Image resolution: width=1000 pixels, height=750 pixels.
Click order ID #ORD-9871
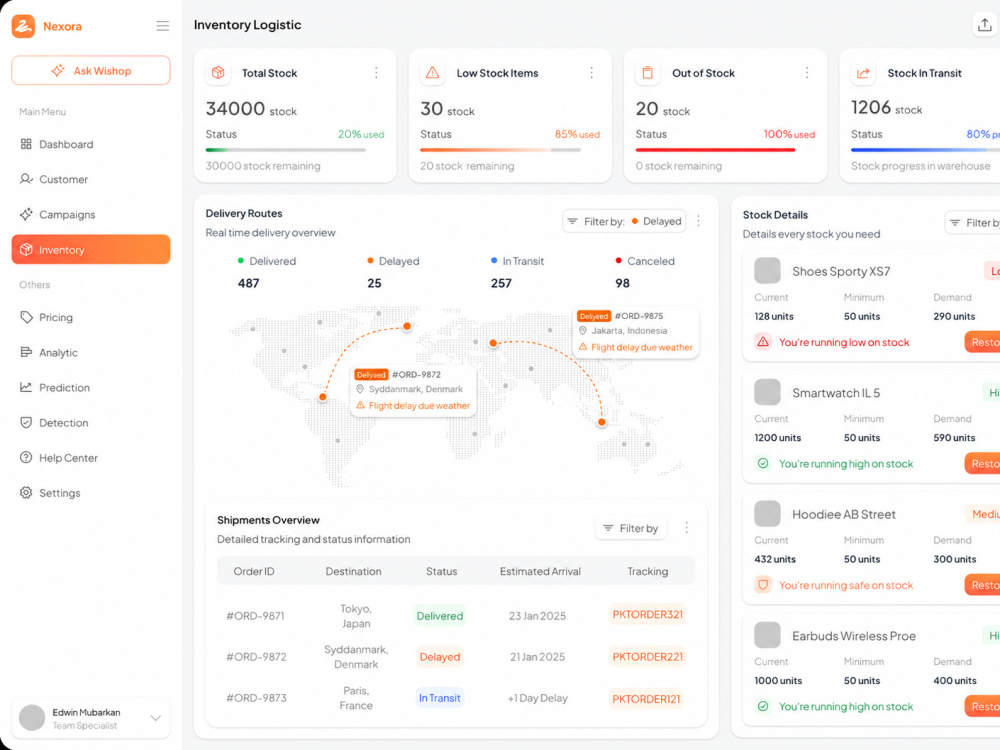255,616
